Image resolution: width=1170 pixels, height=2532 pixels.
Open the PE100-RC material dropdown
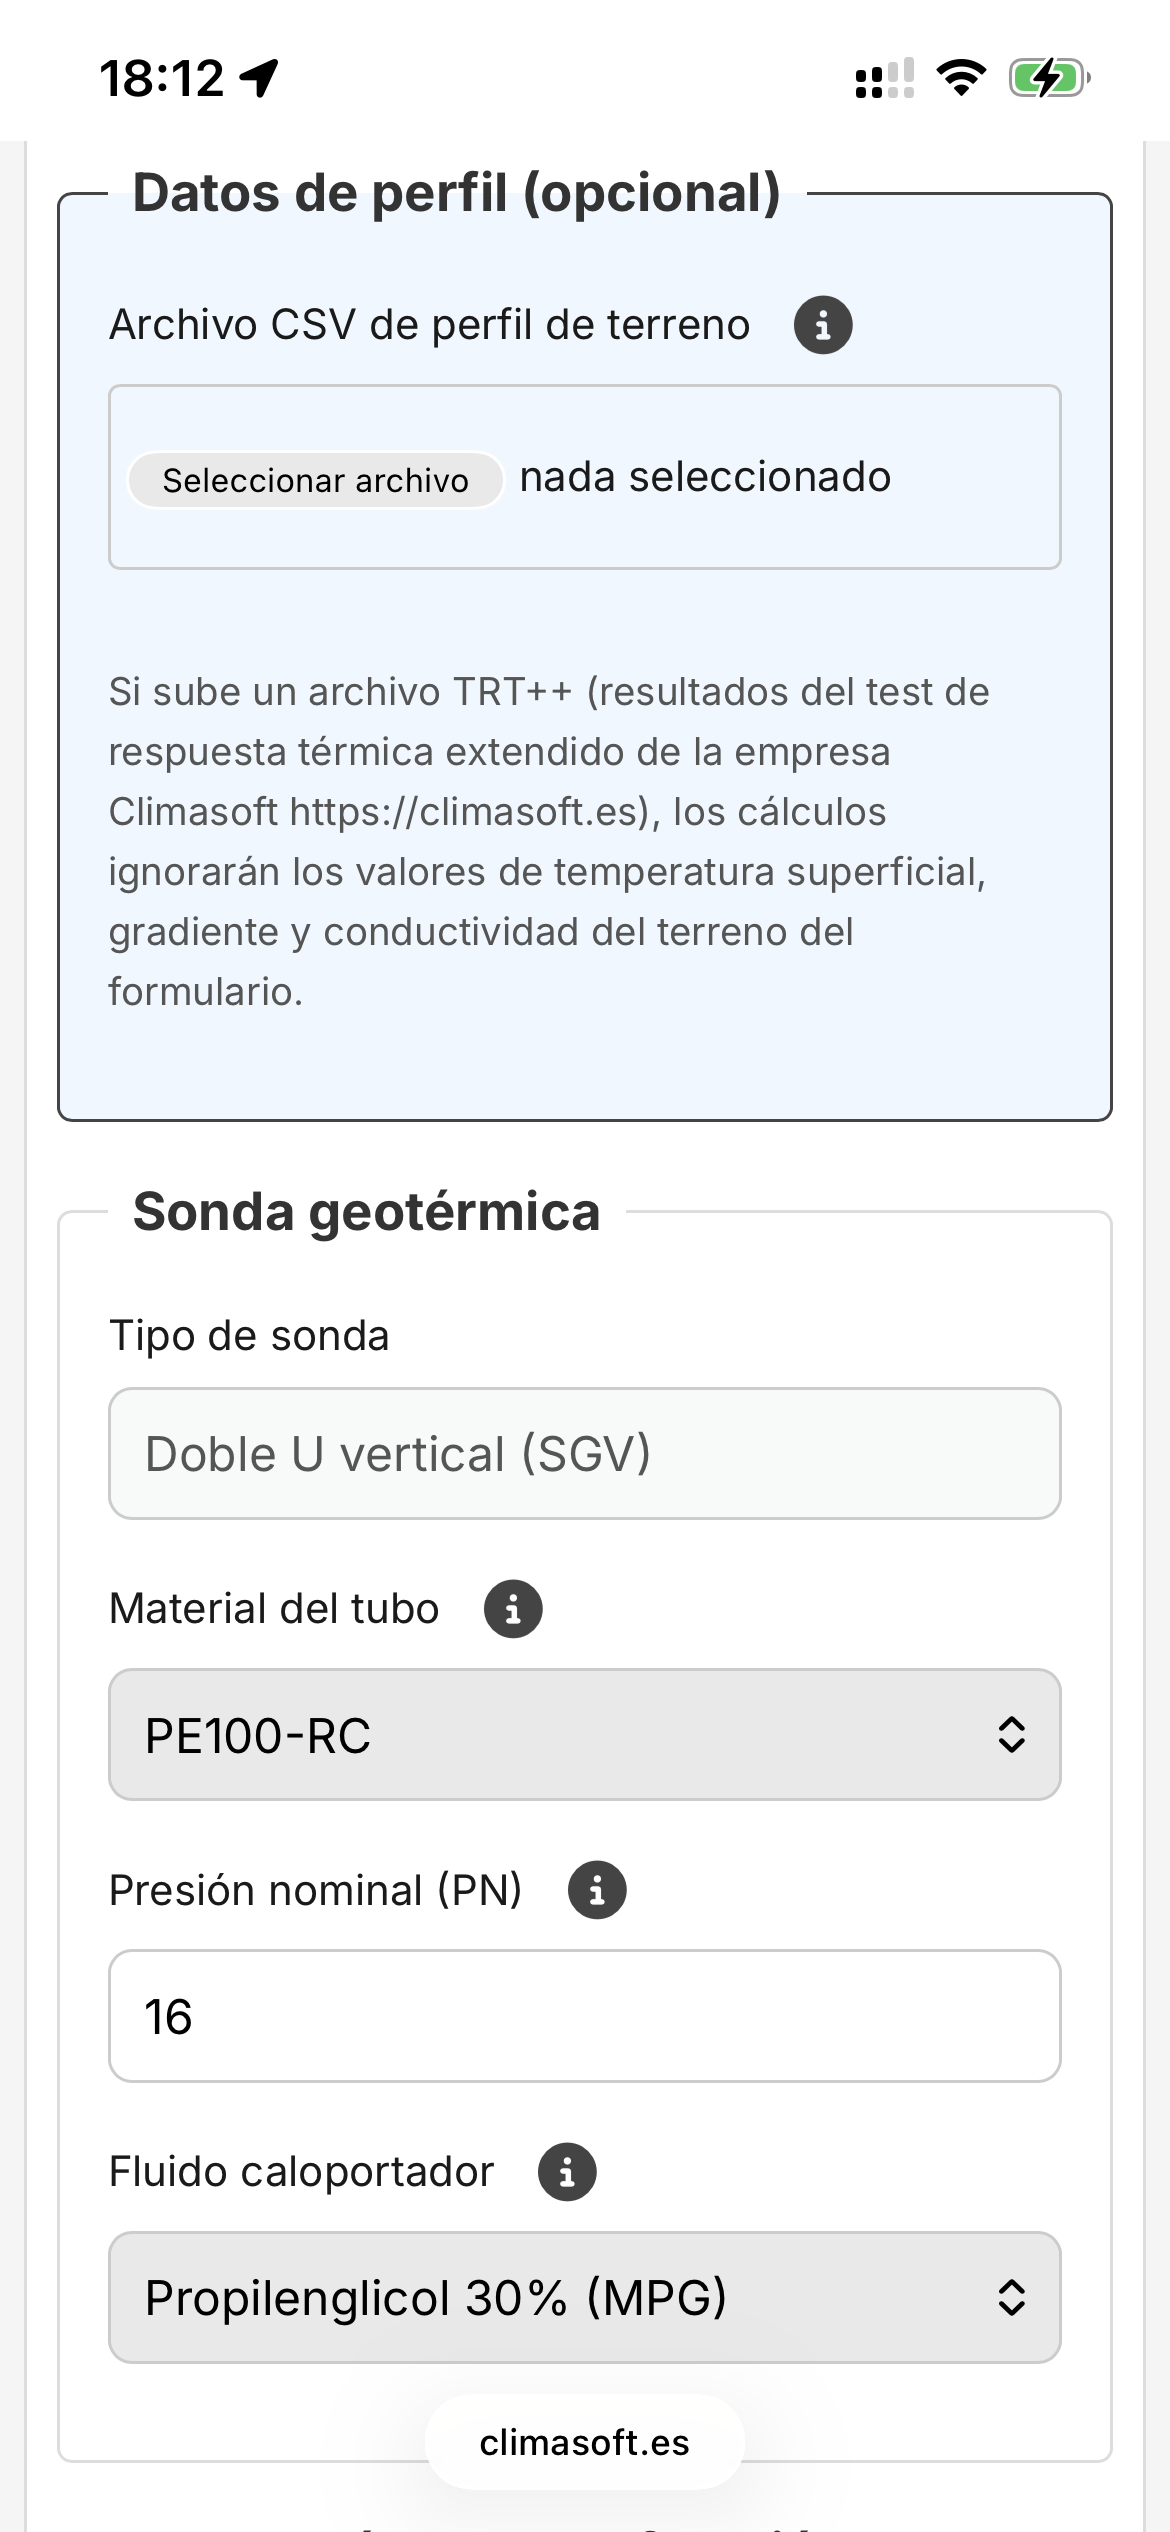pyautogui.click(x=584, y=1735)
